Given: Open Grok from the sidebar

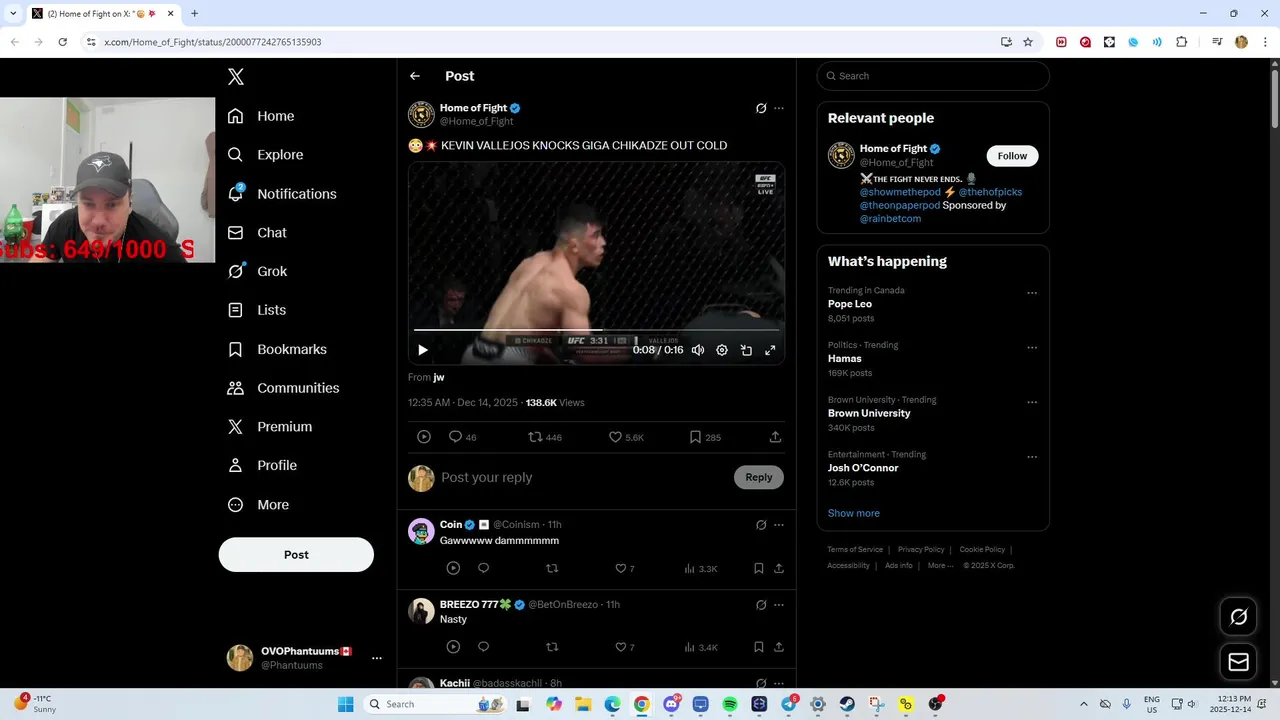Looking at the screenshot, I should point(258,271).
